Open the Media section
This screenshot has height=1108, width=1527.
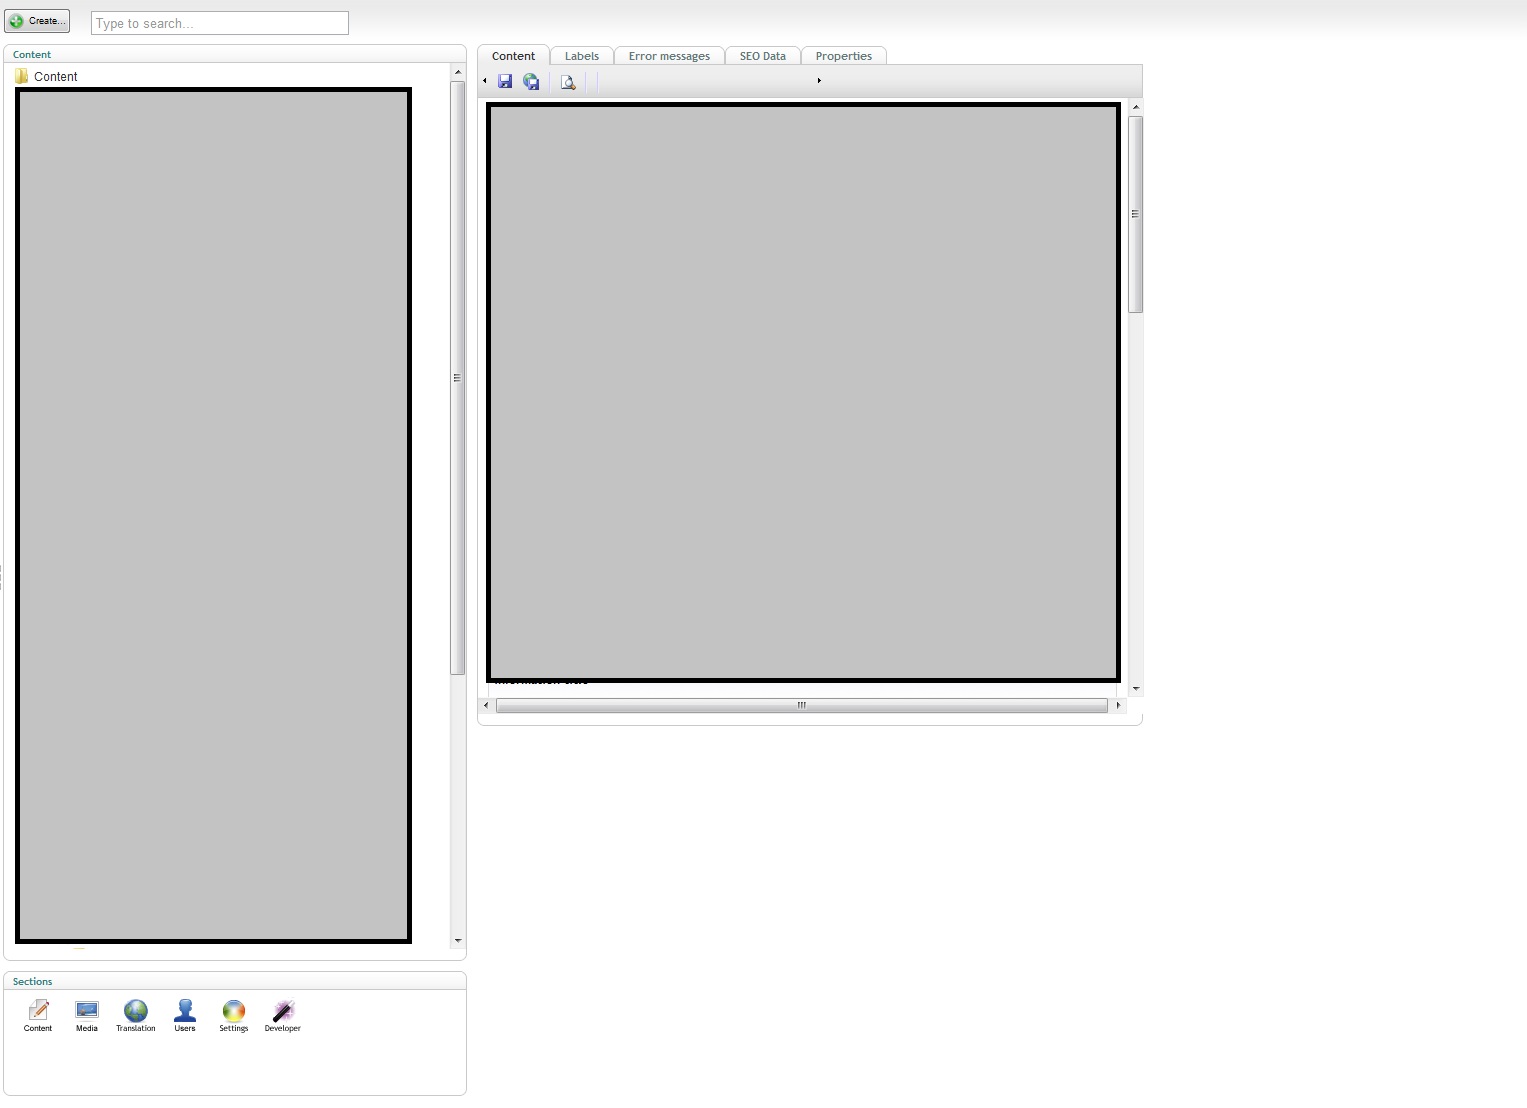click(87, 1016)
